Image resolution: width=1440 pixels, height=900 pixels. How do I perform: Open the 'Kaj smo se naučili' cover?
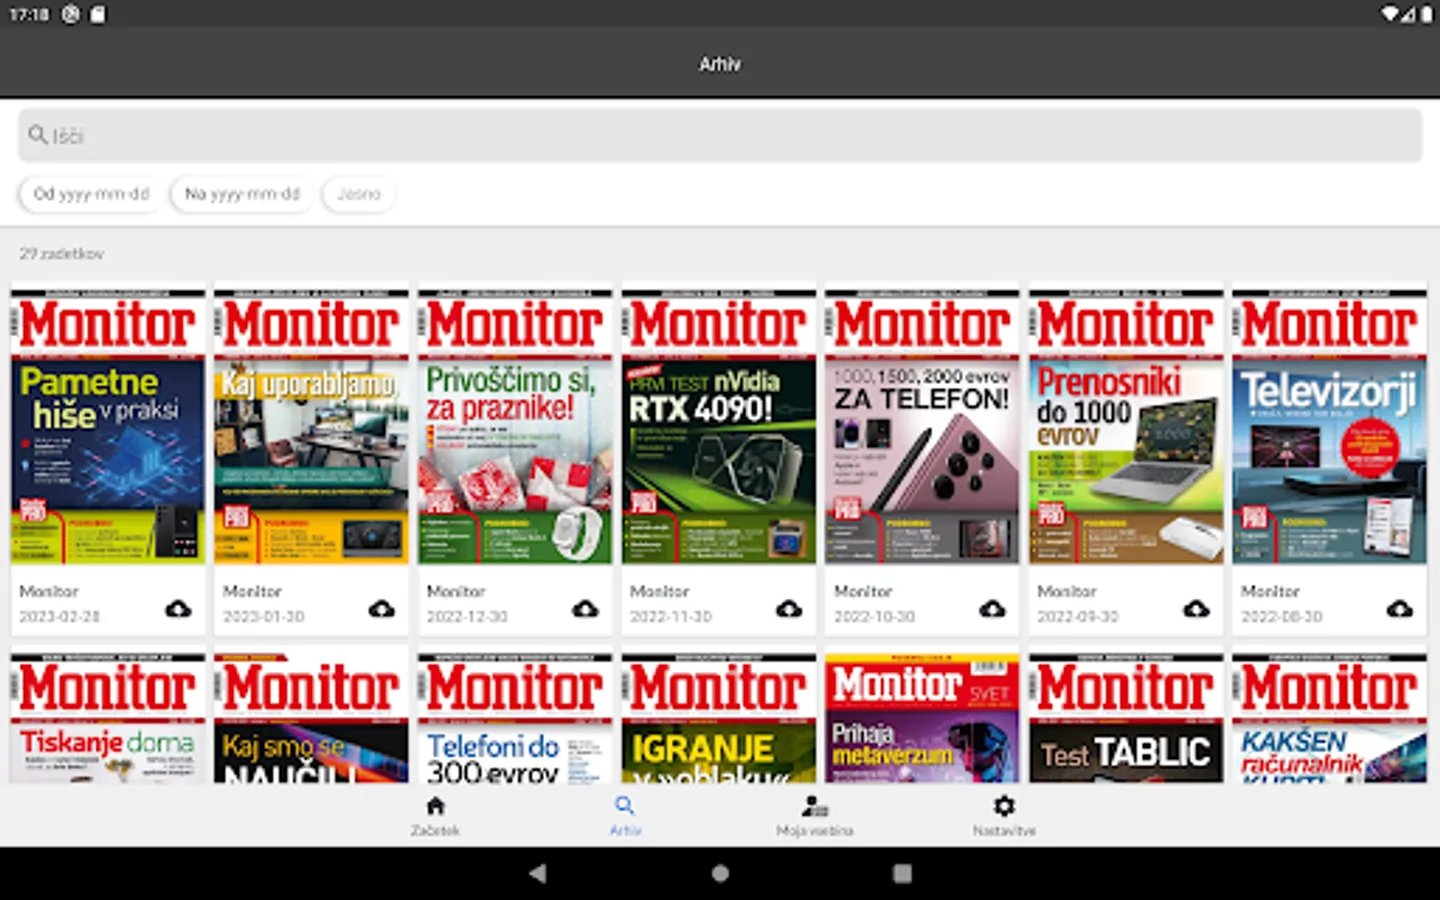tap(311, 718)
